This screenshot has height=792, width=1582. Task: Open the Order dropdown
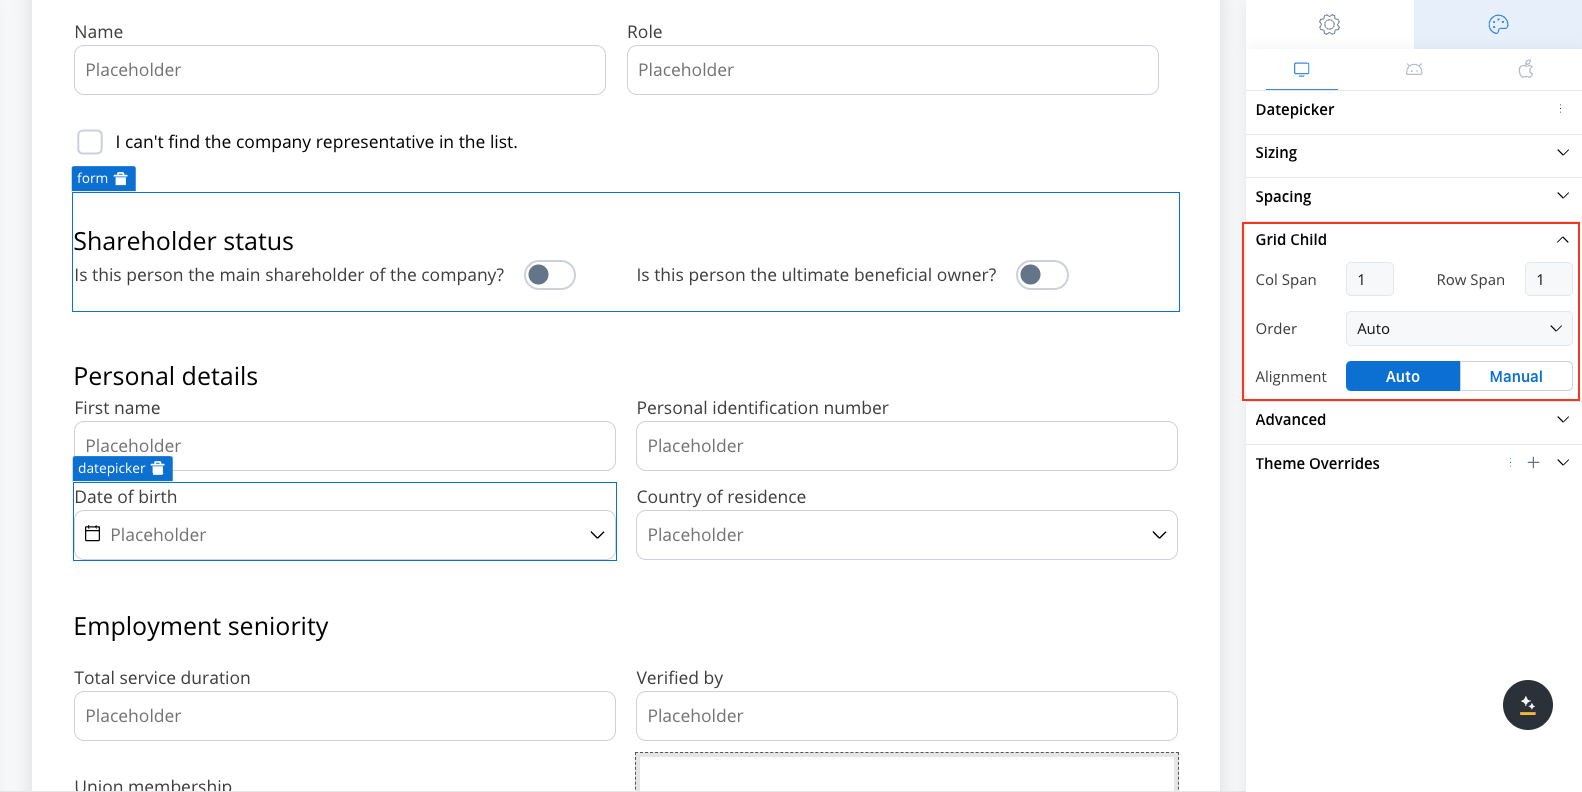click(1459, 329)
